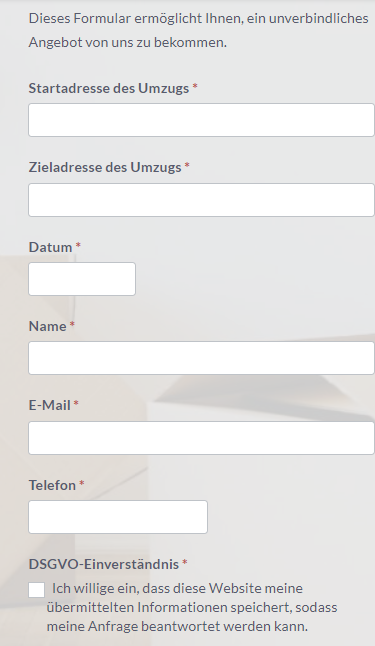The height and width of the screenshot is (646, 375).
Task: Activate the E-Mail input box
Action: coord(202,438)
